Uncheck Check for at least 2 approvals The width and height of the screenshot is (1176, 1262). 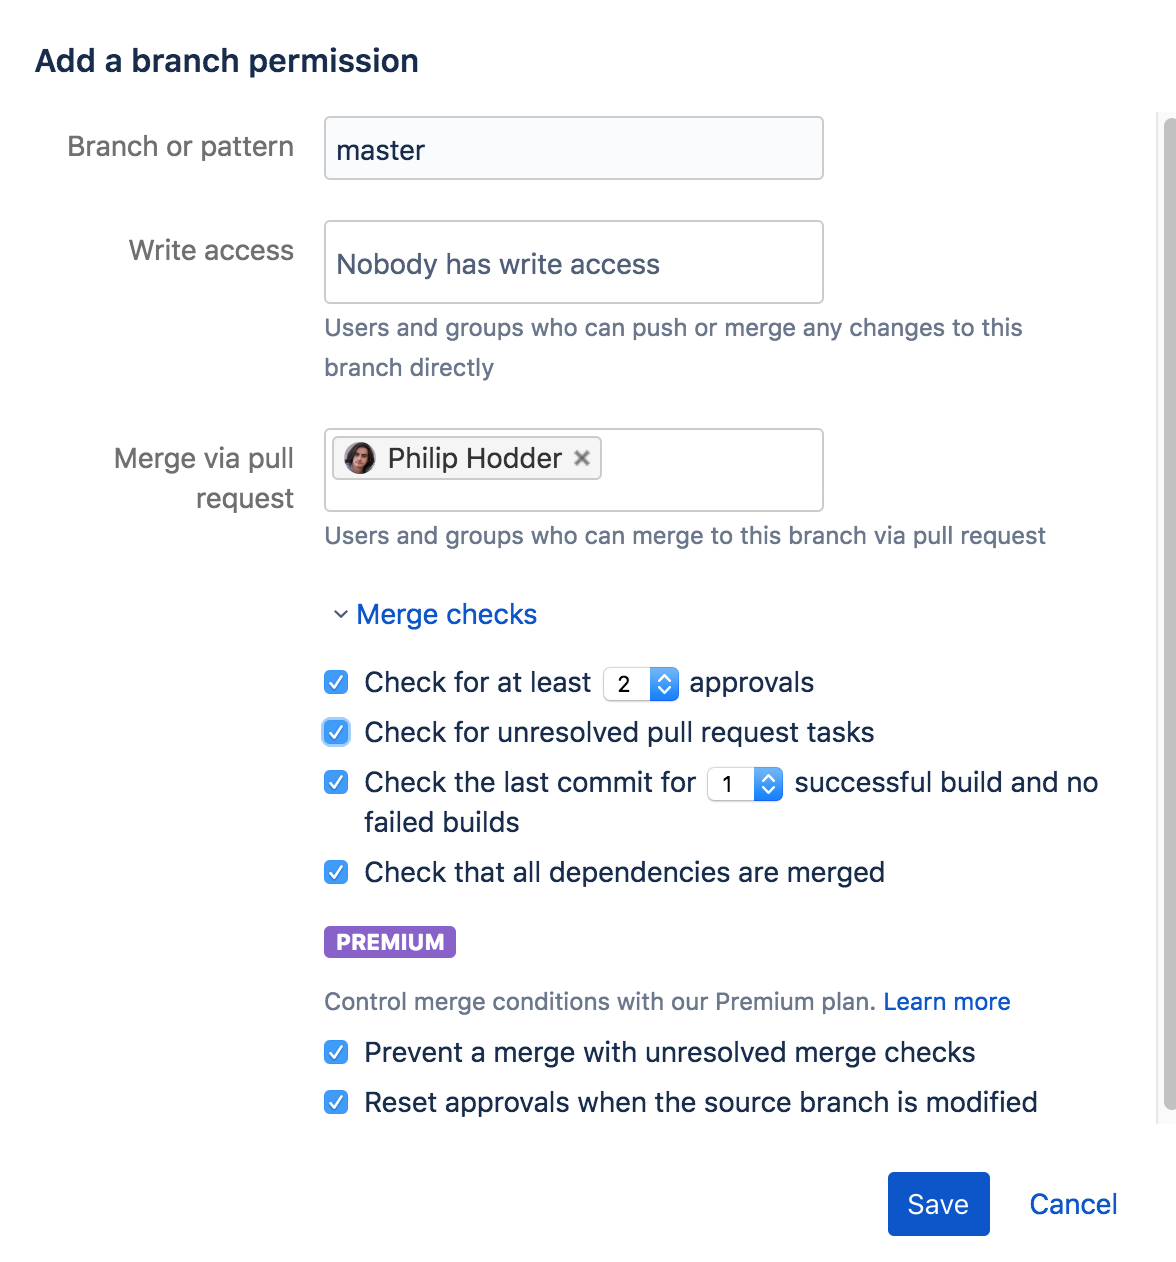coord(336,682)
